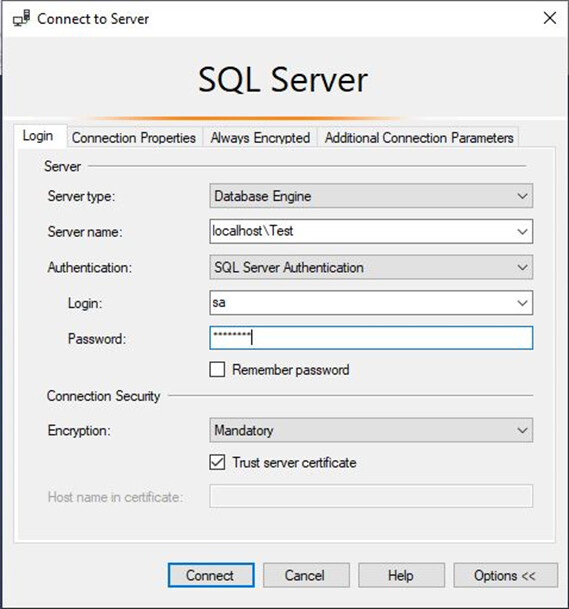Switch to the Login tab
569x609 pixels.
pyautogui.click(x=40, y=136)
